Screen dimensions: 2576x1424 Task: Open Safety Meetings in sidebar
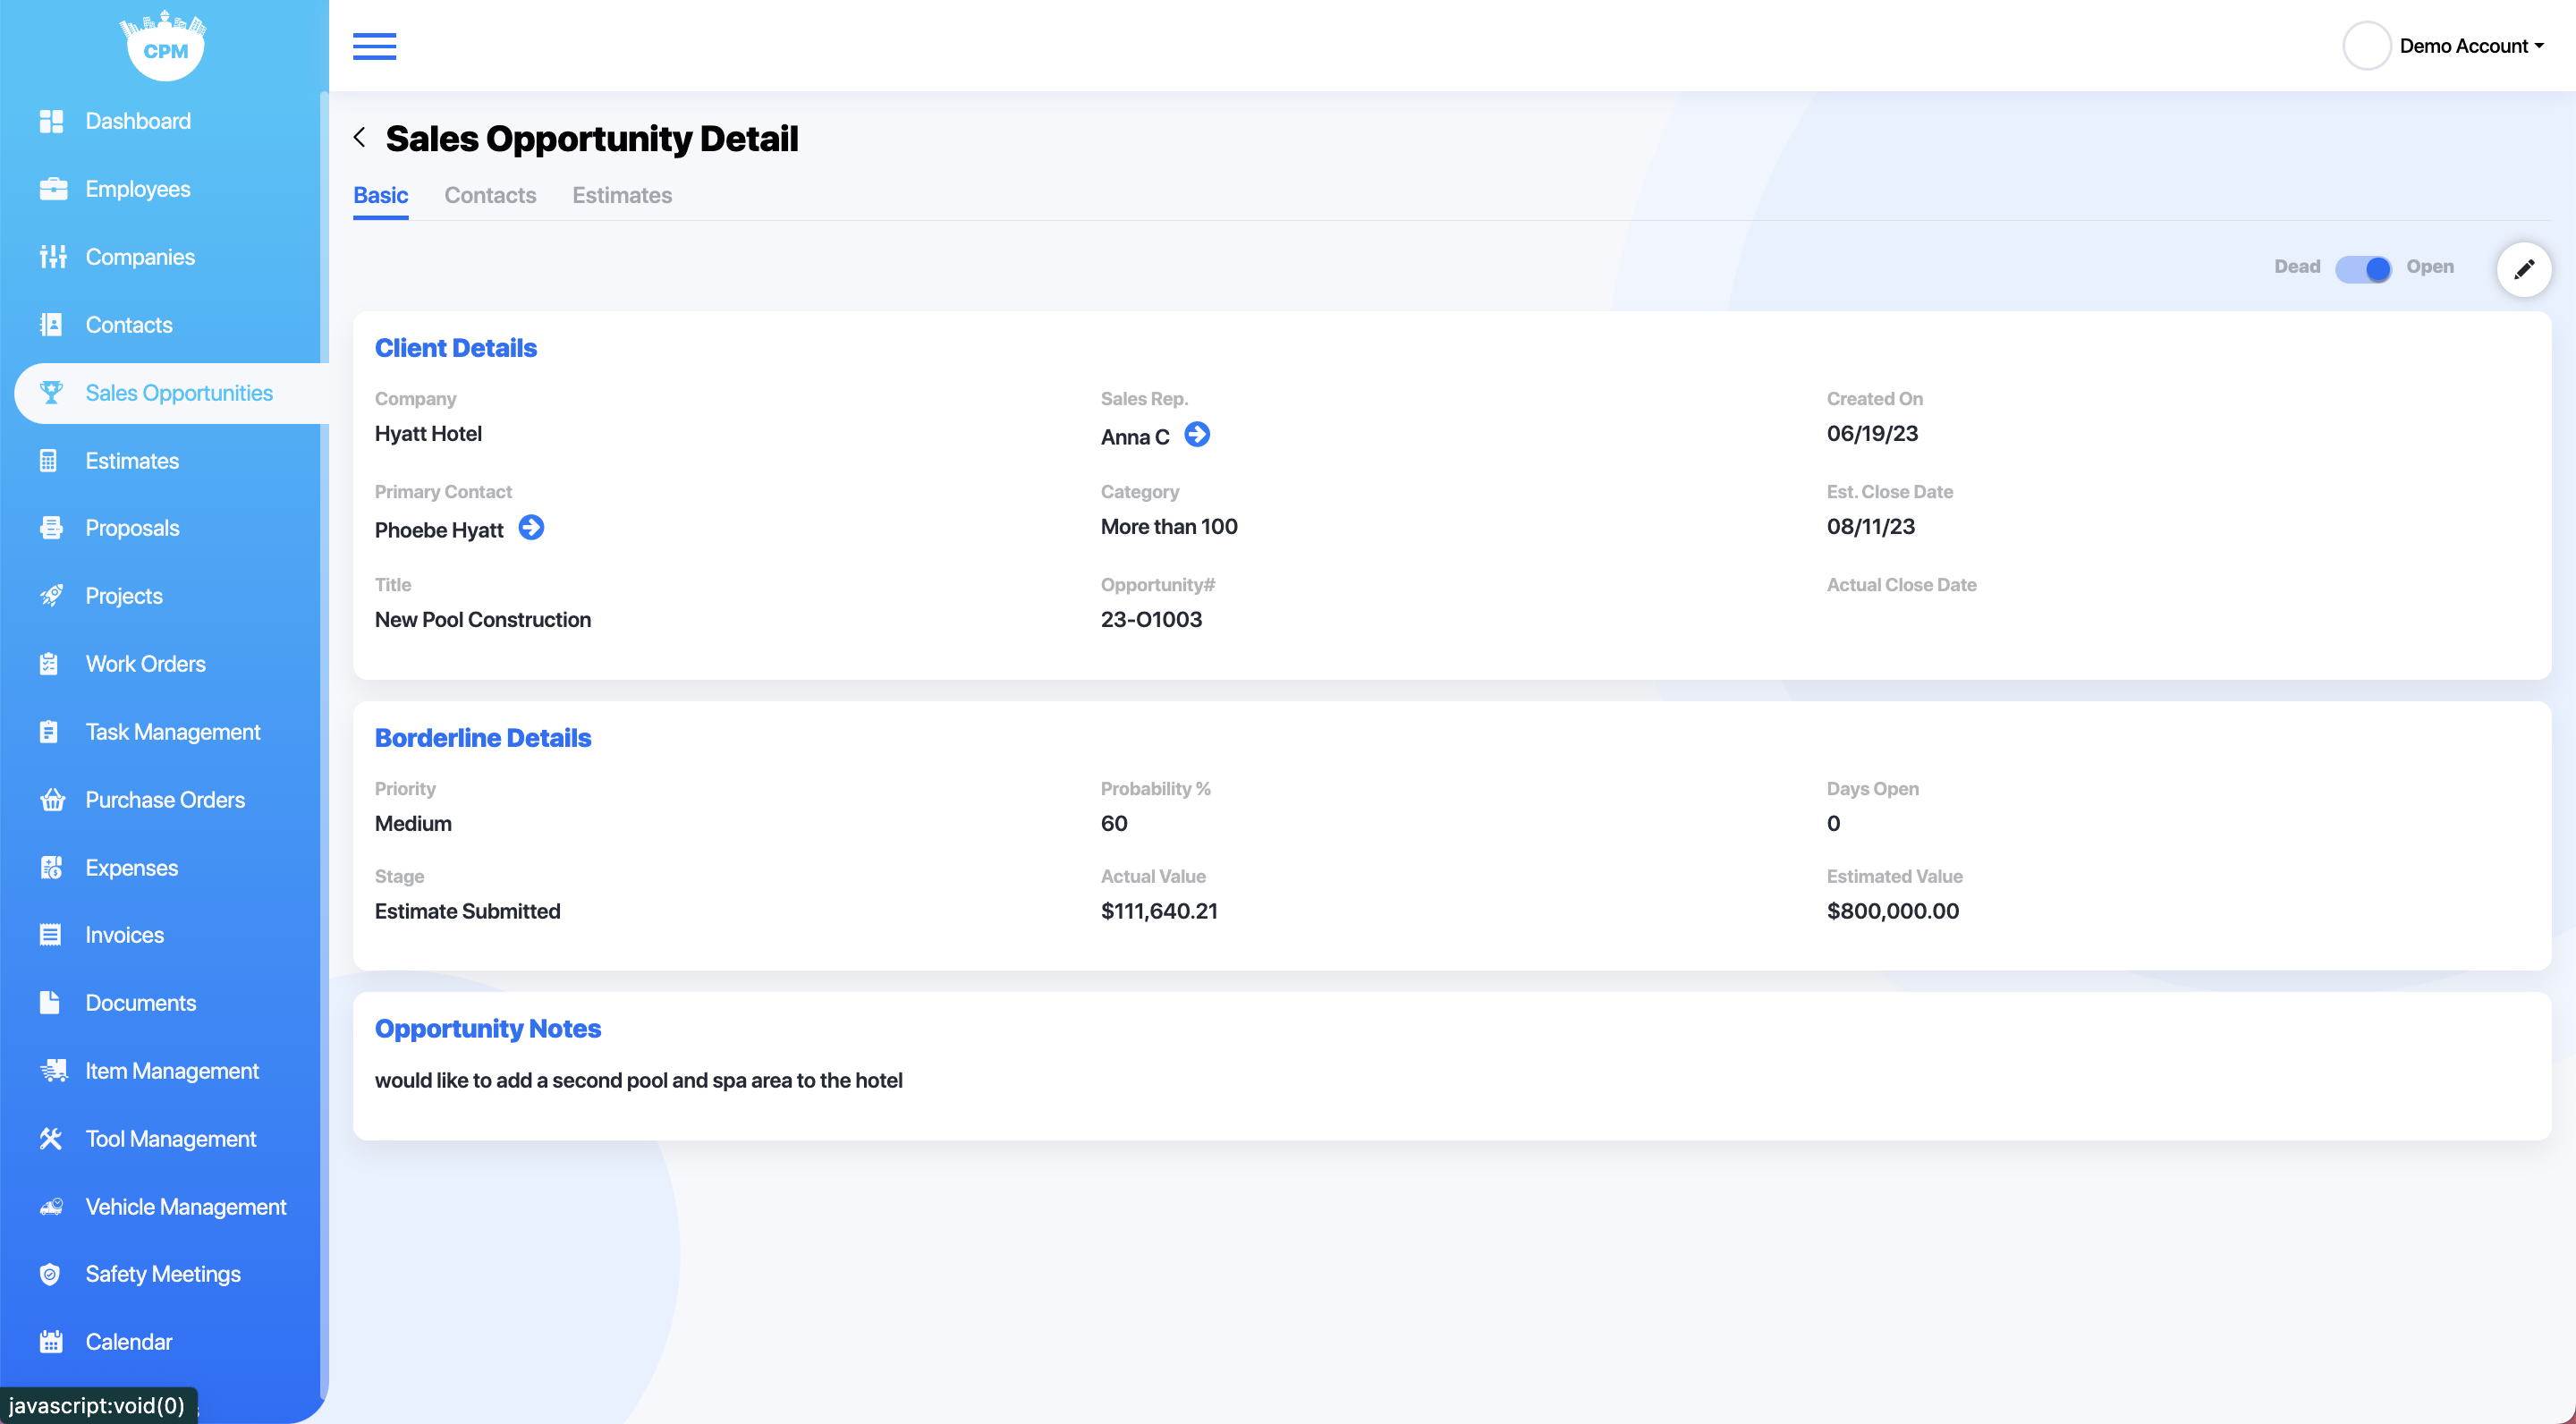163,1274
